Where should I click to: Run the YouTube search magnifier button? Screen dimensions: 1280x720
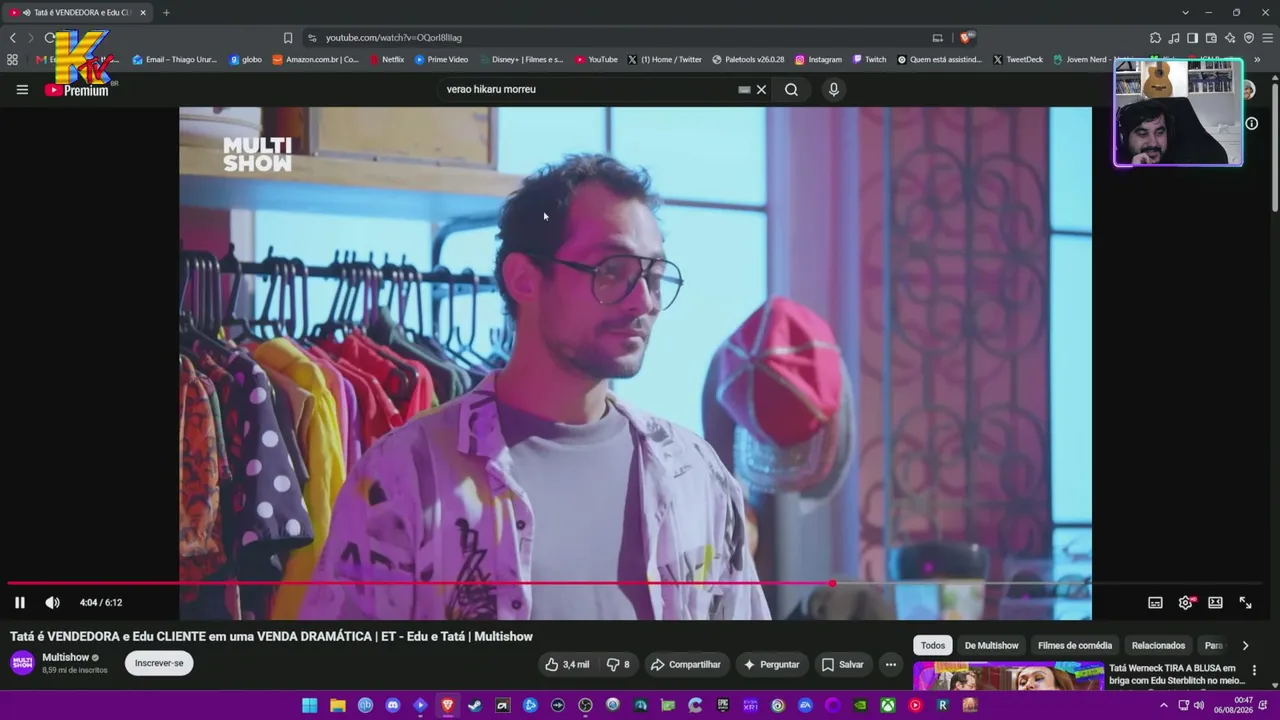click(791, 89)
